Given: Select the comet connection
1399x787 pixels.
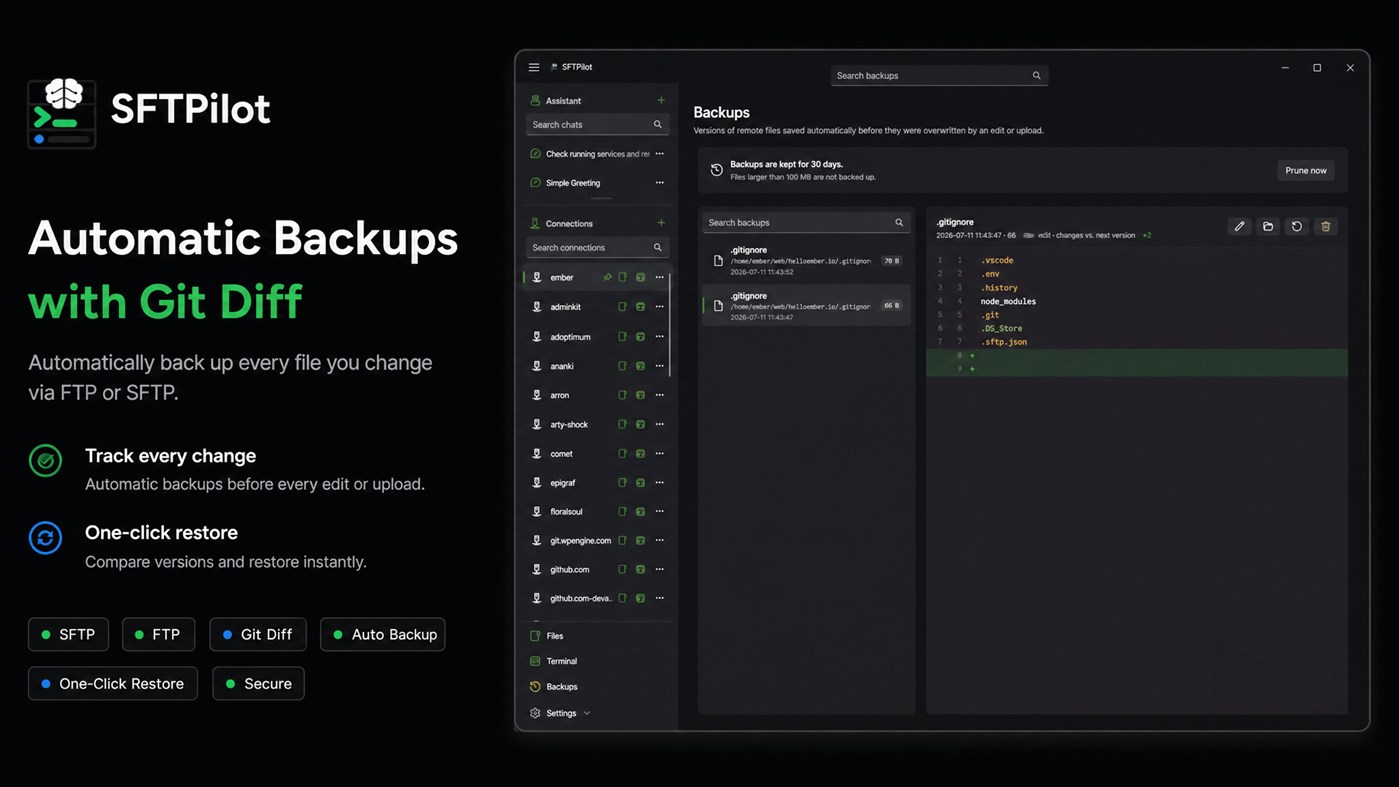Looking at the screenshot, I should tap(597, 453).
